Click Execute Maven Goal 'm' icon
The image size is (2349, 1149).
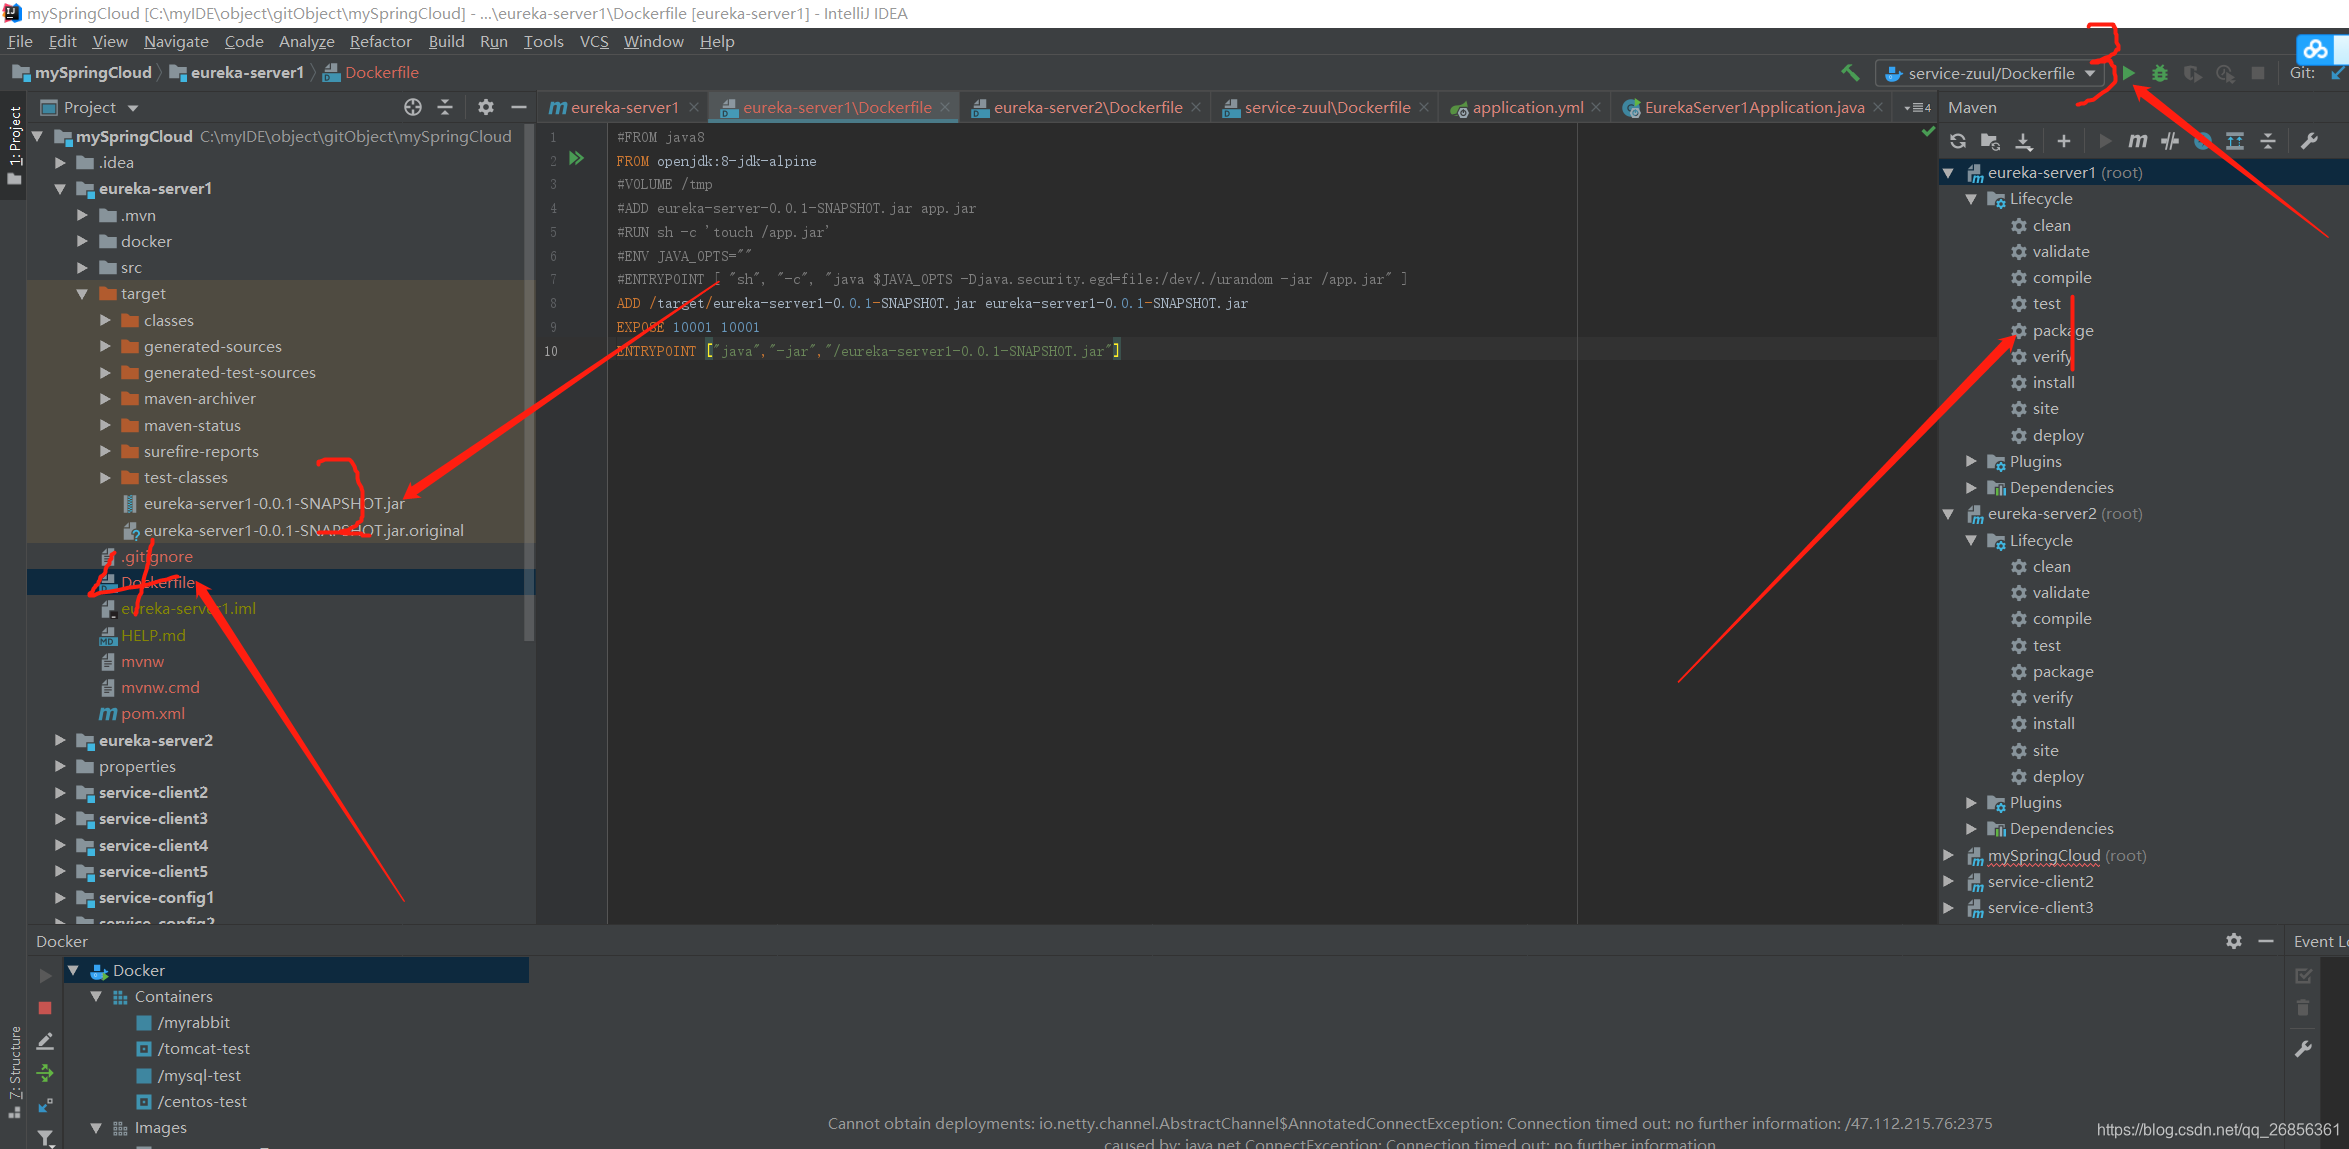(x=2137, y=141)
